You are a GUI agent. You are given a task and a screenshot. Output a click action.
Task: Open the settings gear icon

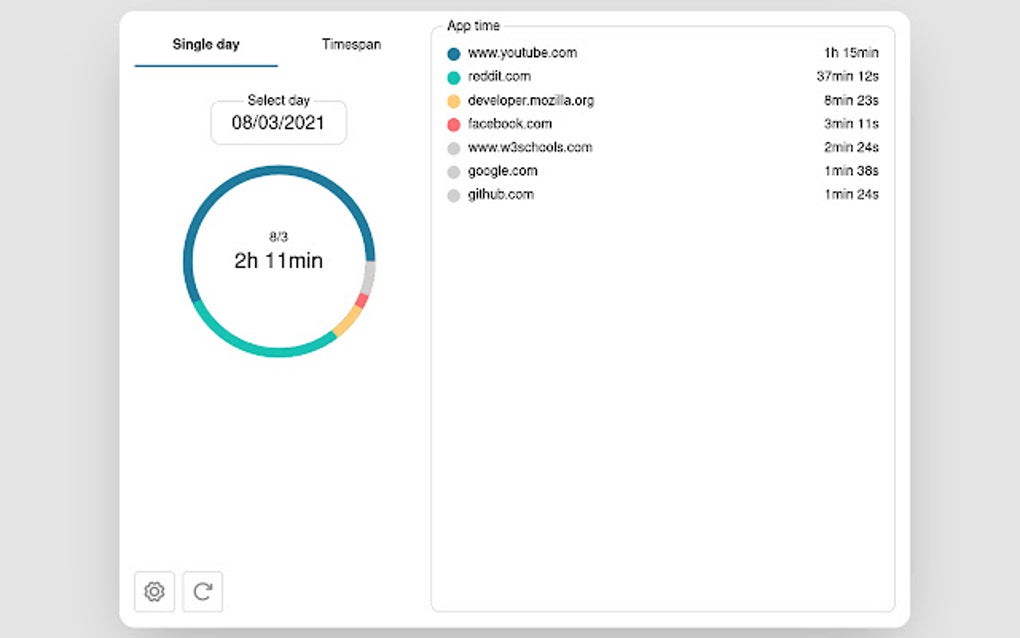click(x=153, y=592)
